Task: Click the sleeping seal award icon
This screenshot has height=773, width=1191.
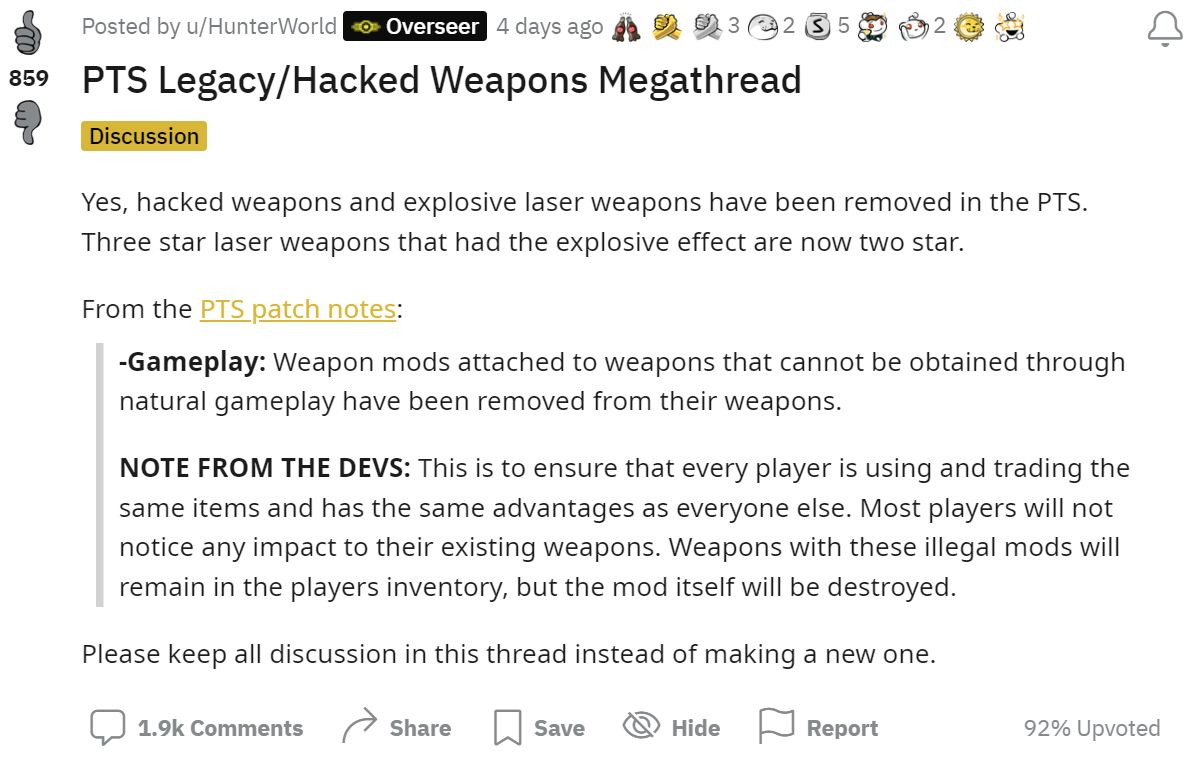Action: 763,27
